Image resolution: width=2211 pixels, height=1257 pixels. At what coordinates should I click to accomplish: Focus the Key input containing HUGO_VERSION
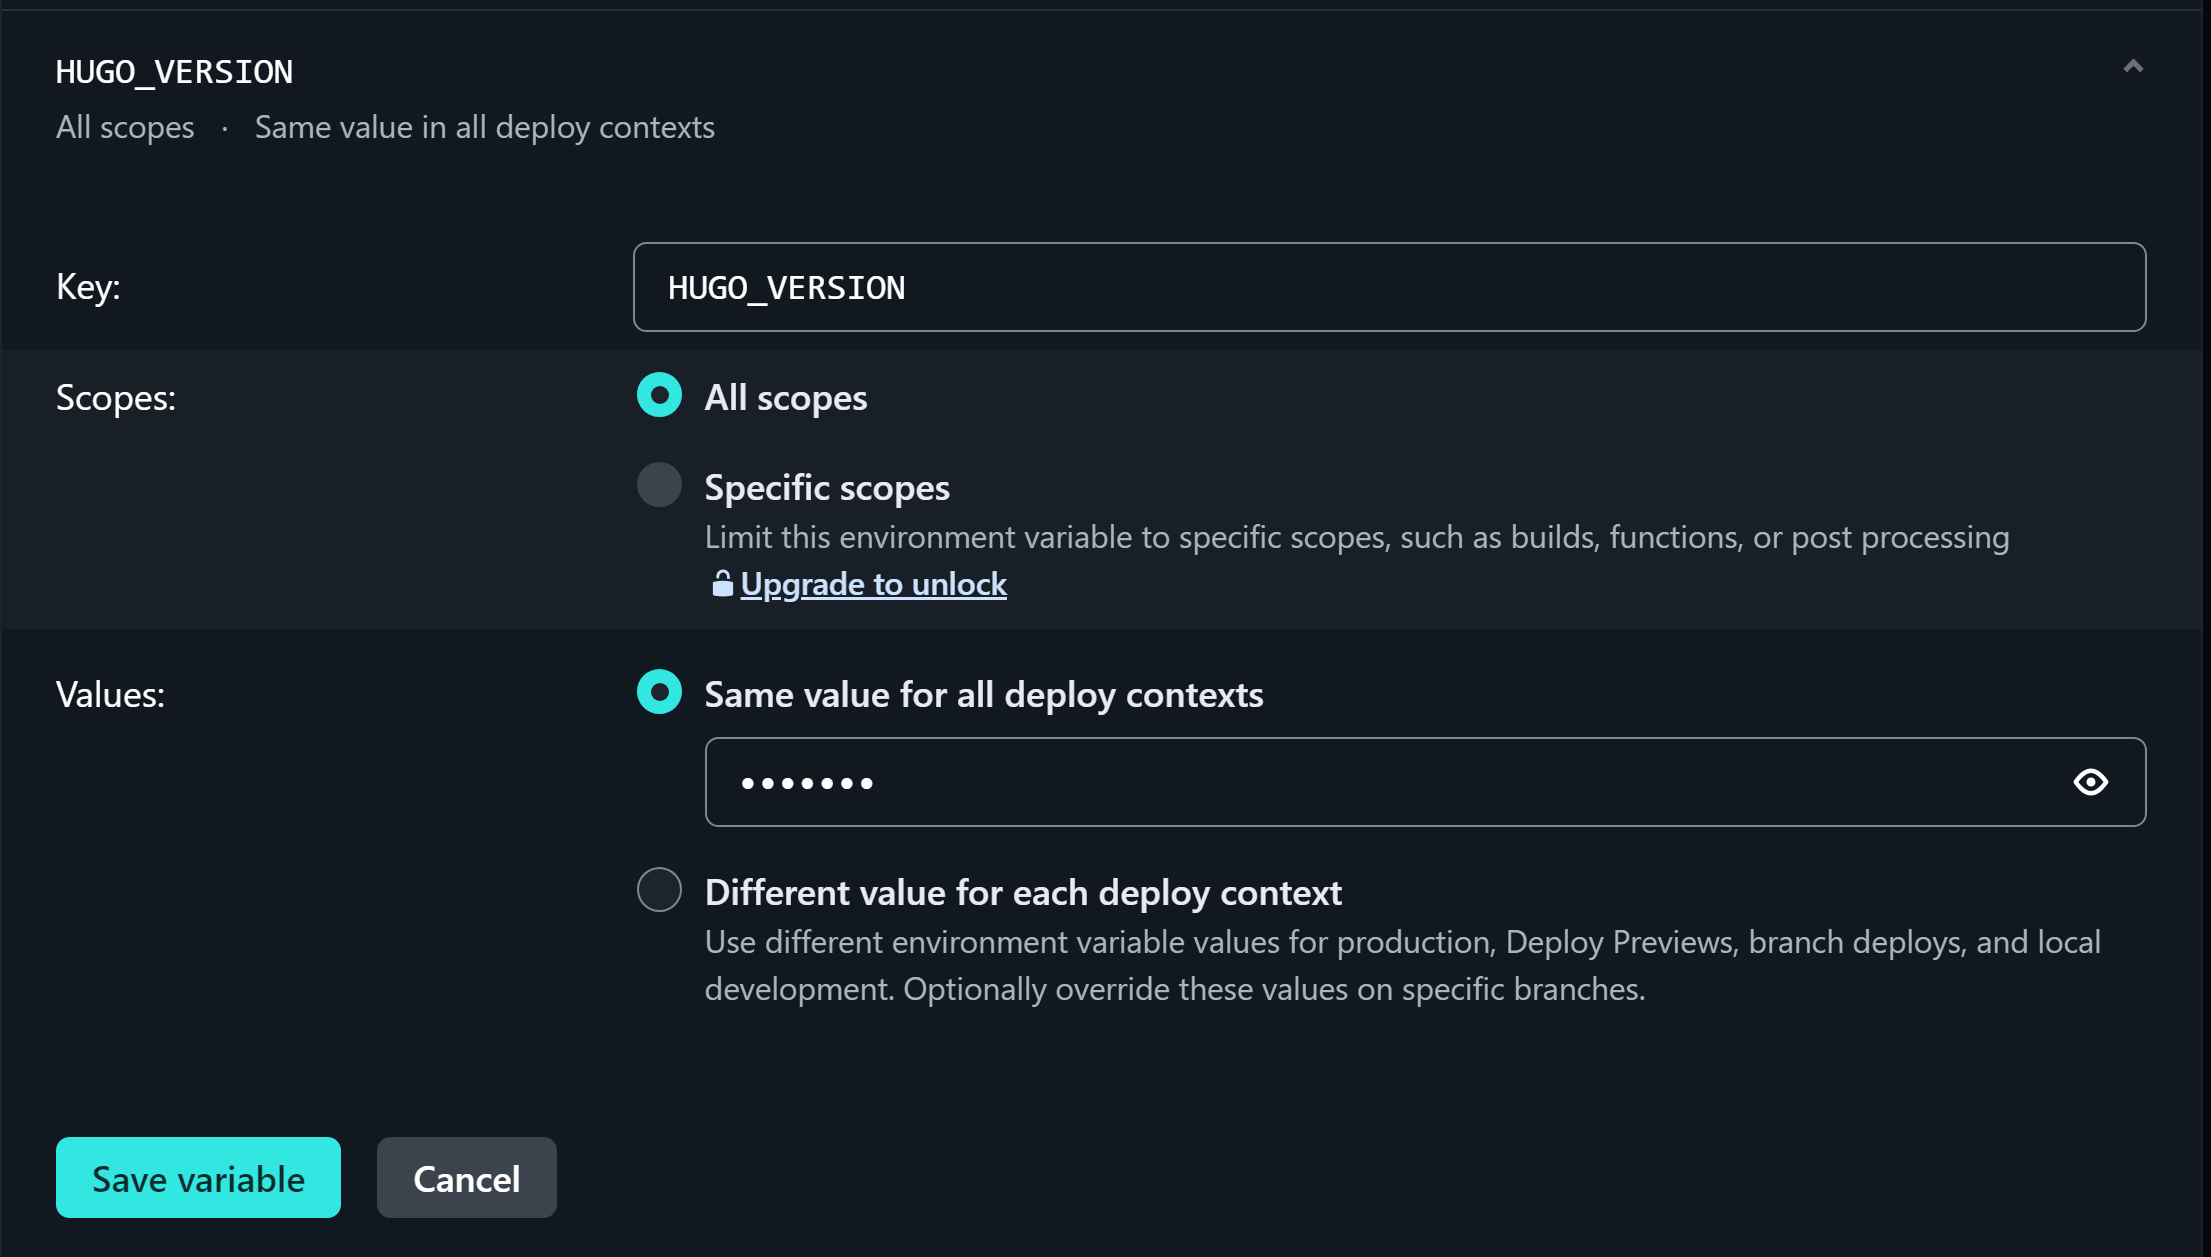point(1388,287)
